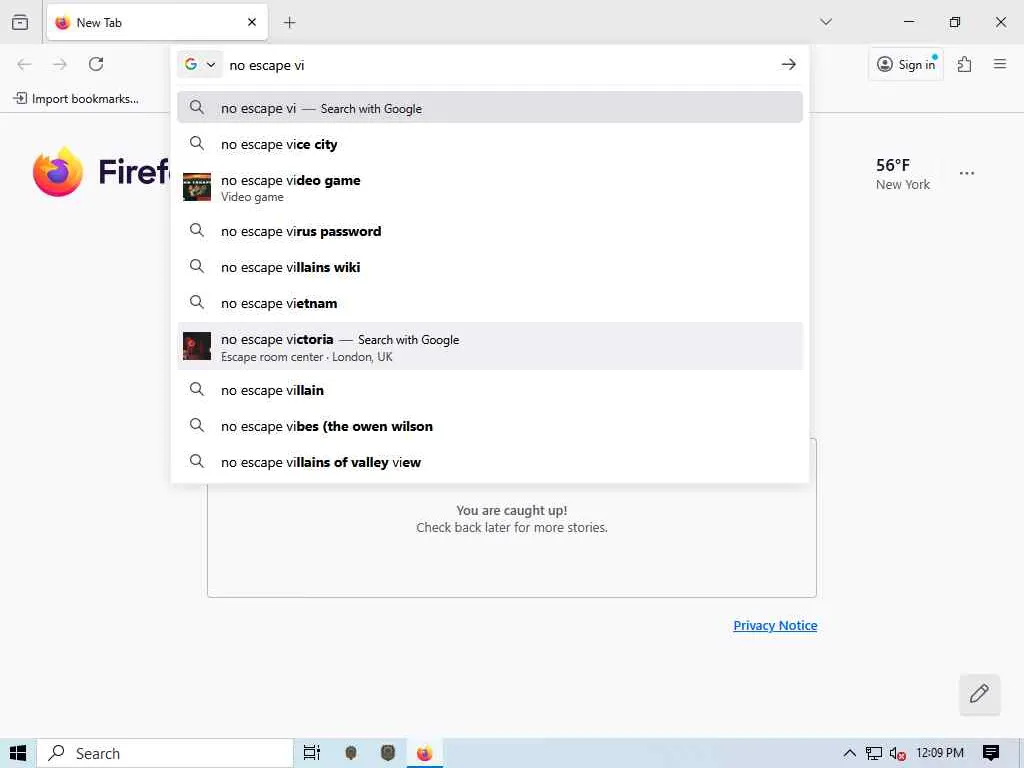
Task: Open a new tab with plus button
Action: (289, 23)
